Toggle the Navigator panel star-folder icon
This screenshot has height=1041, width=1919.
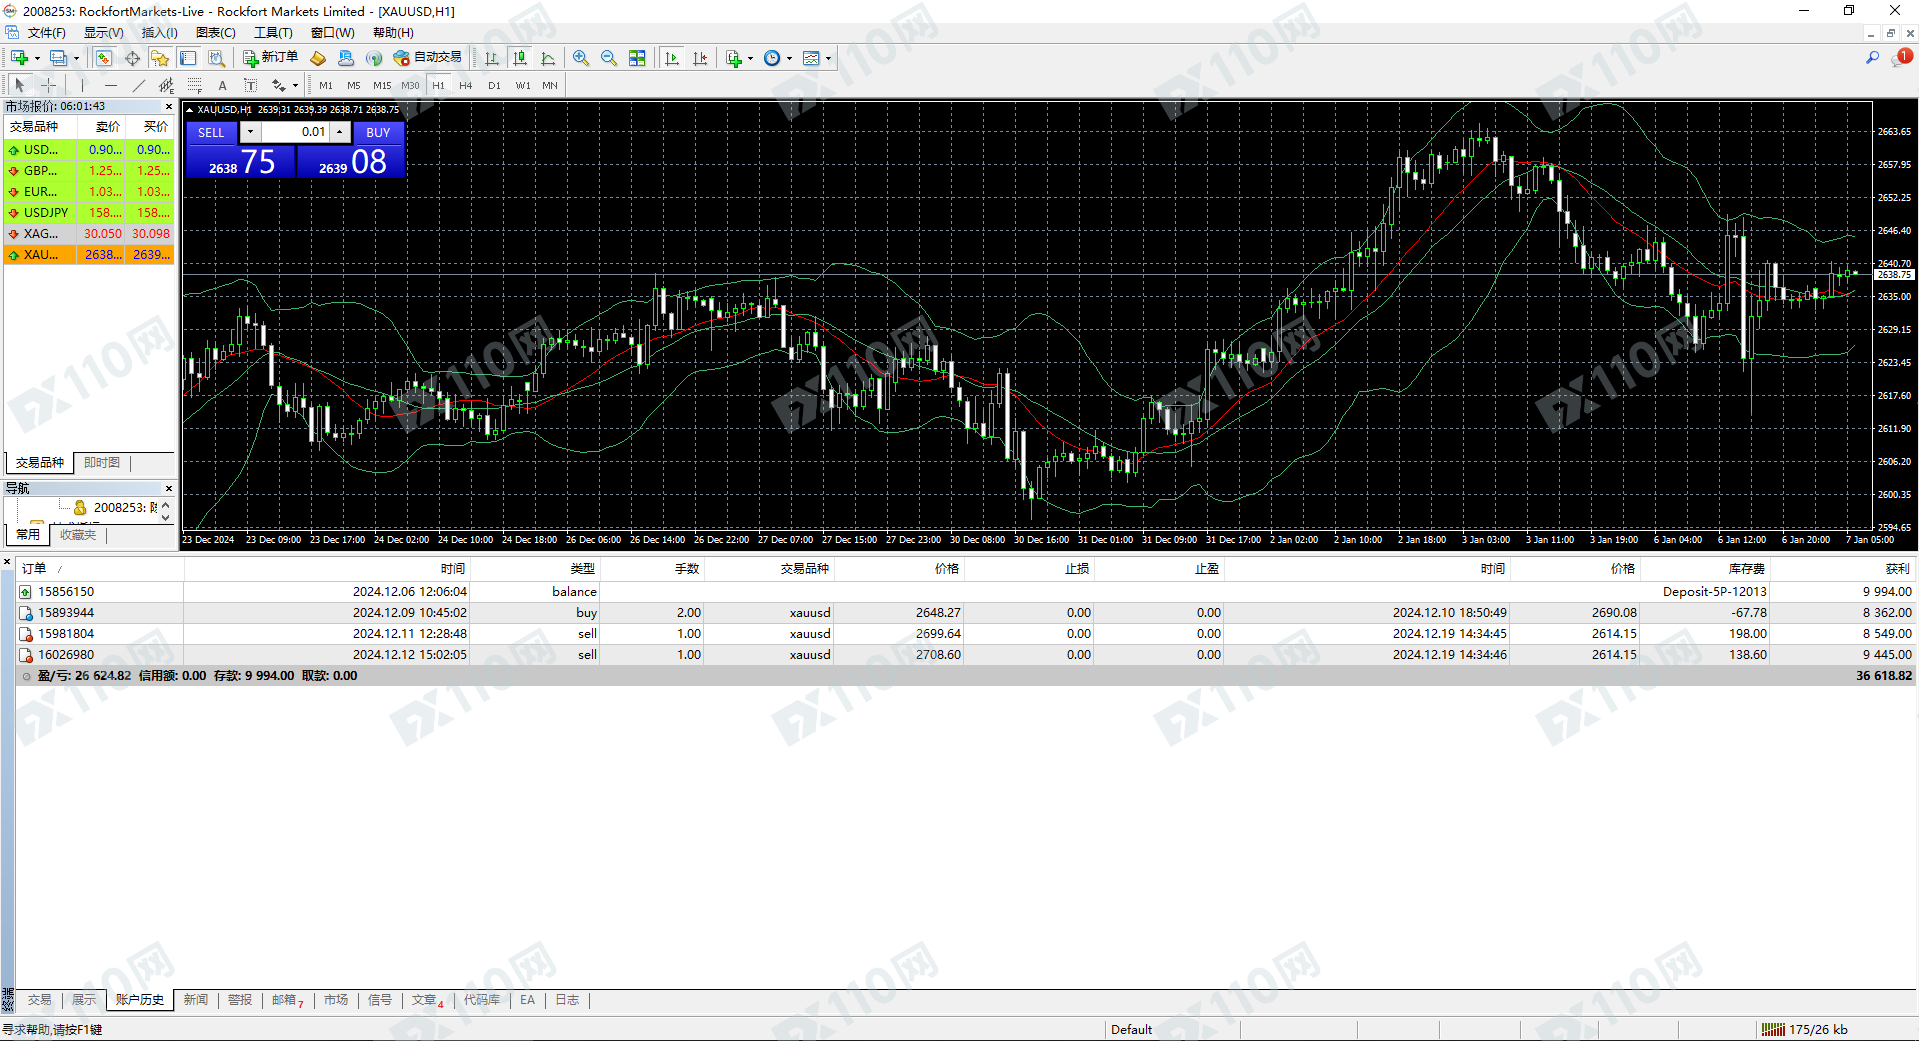(x=160, y=58)
